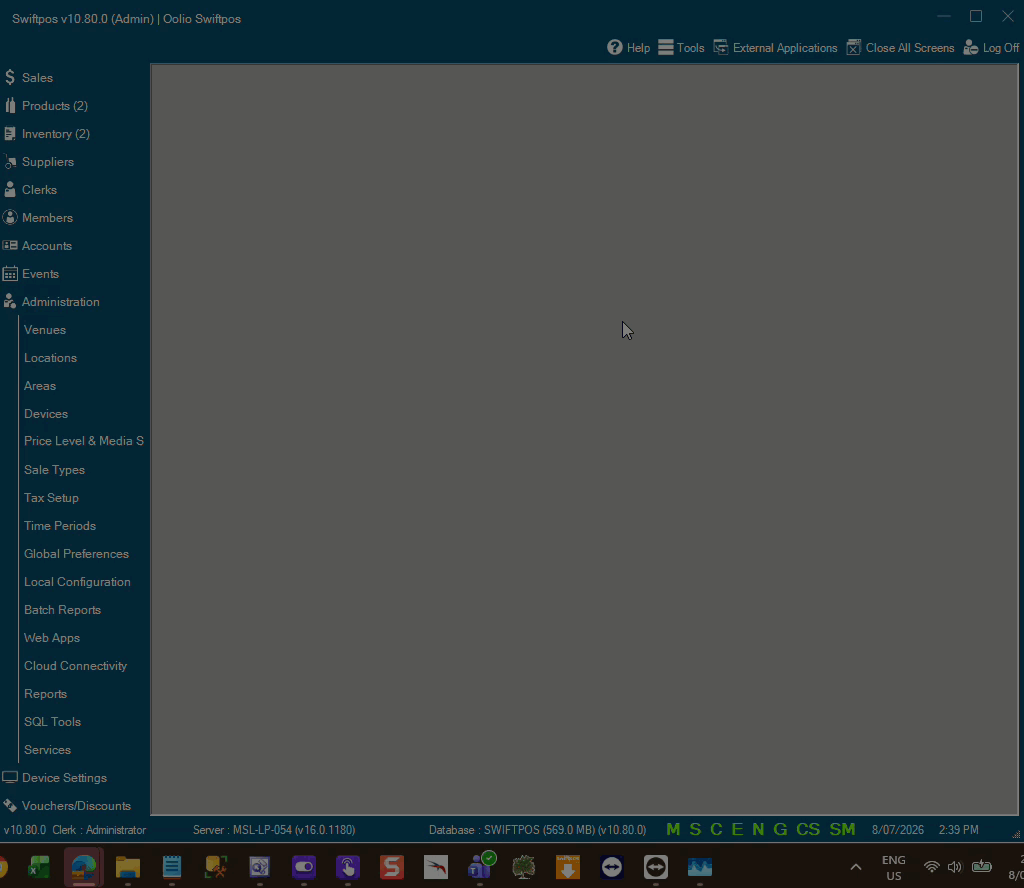Expand the Inventory (2) menu

tap(56, 133)
